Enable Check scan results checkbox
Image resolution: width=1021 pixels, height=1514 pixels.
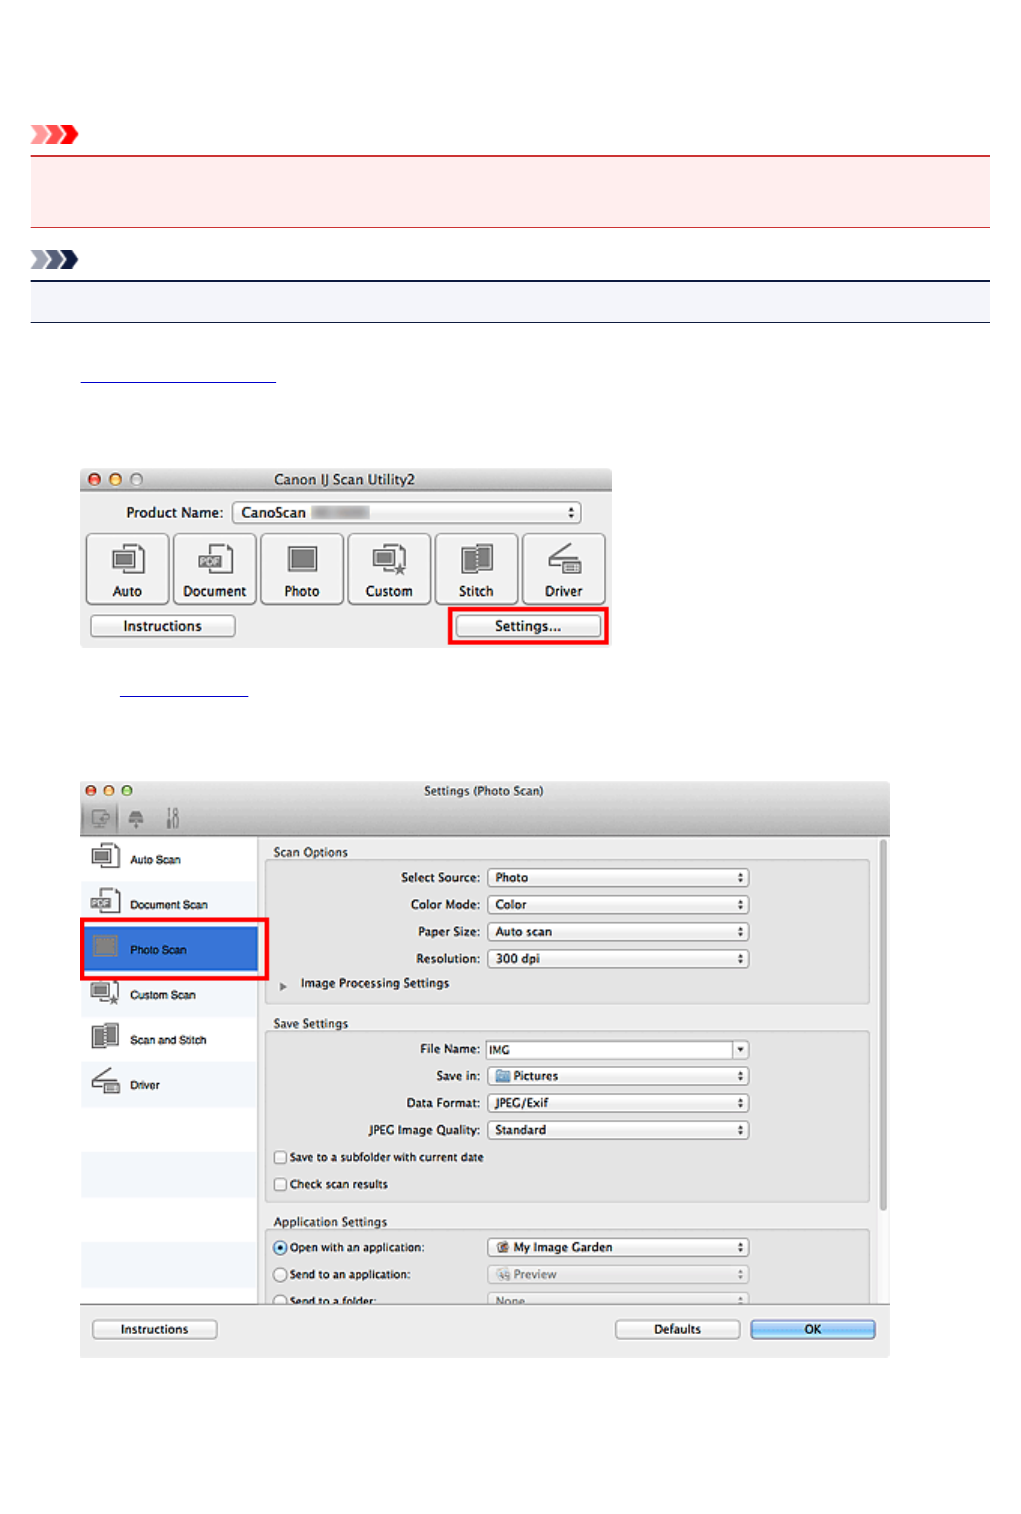(281, 1184)
